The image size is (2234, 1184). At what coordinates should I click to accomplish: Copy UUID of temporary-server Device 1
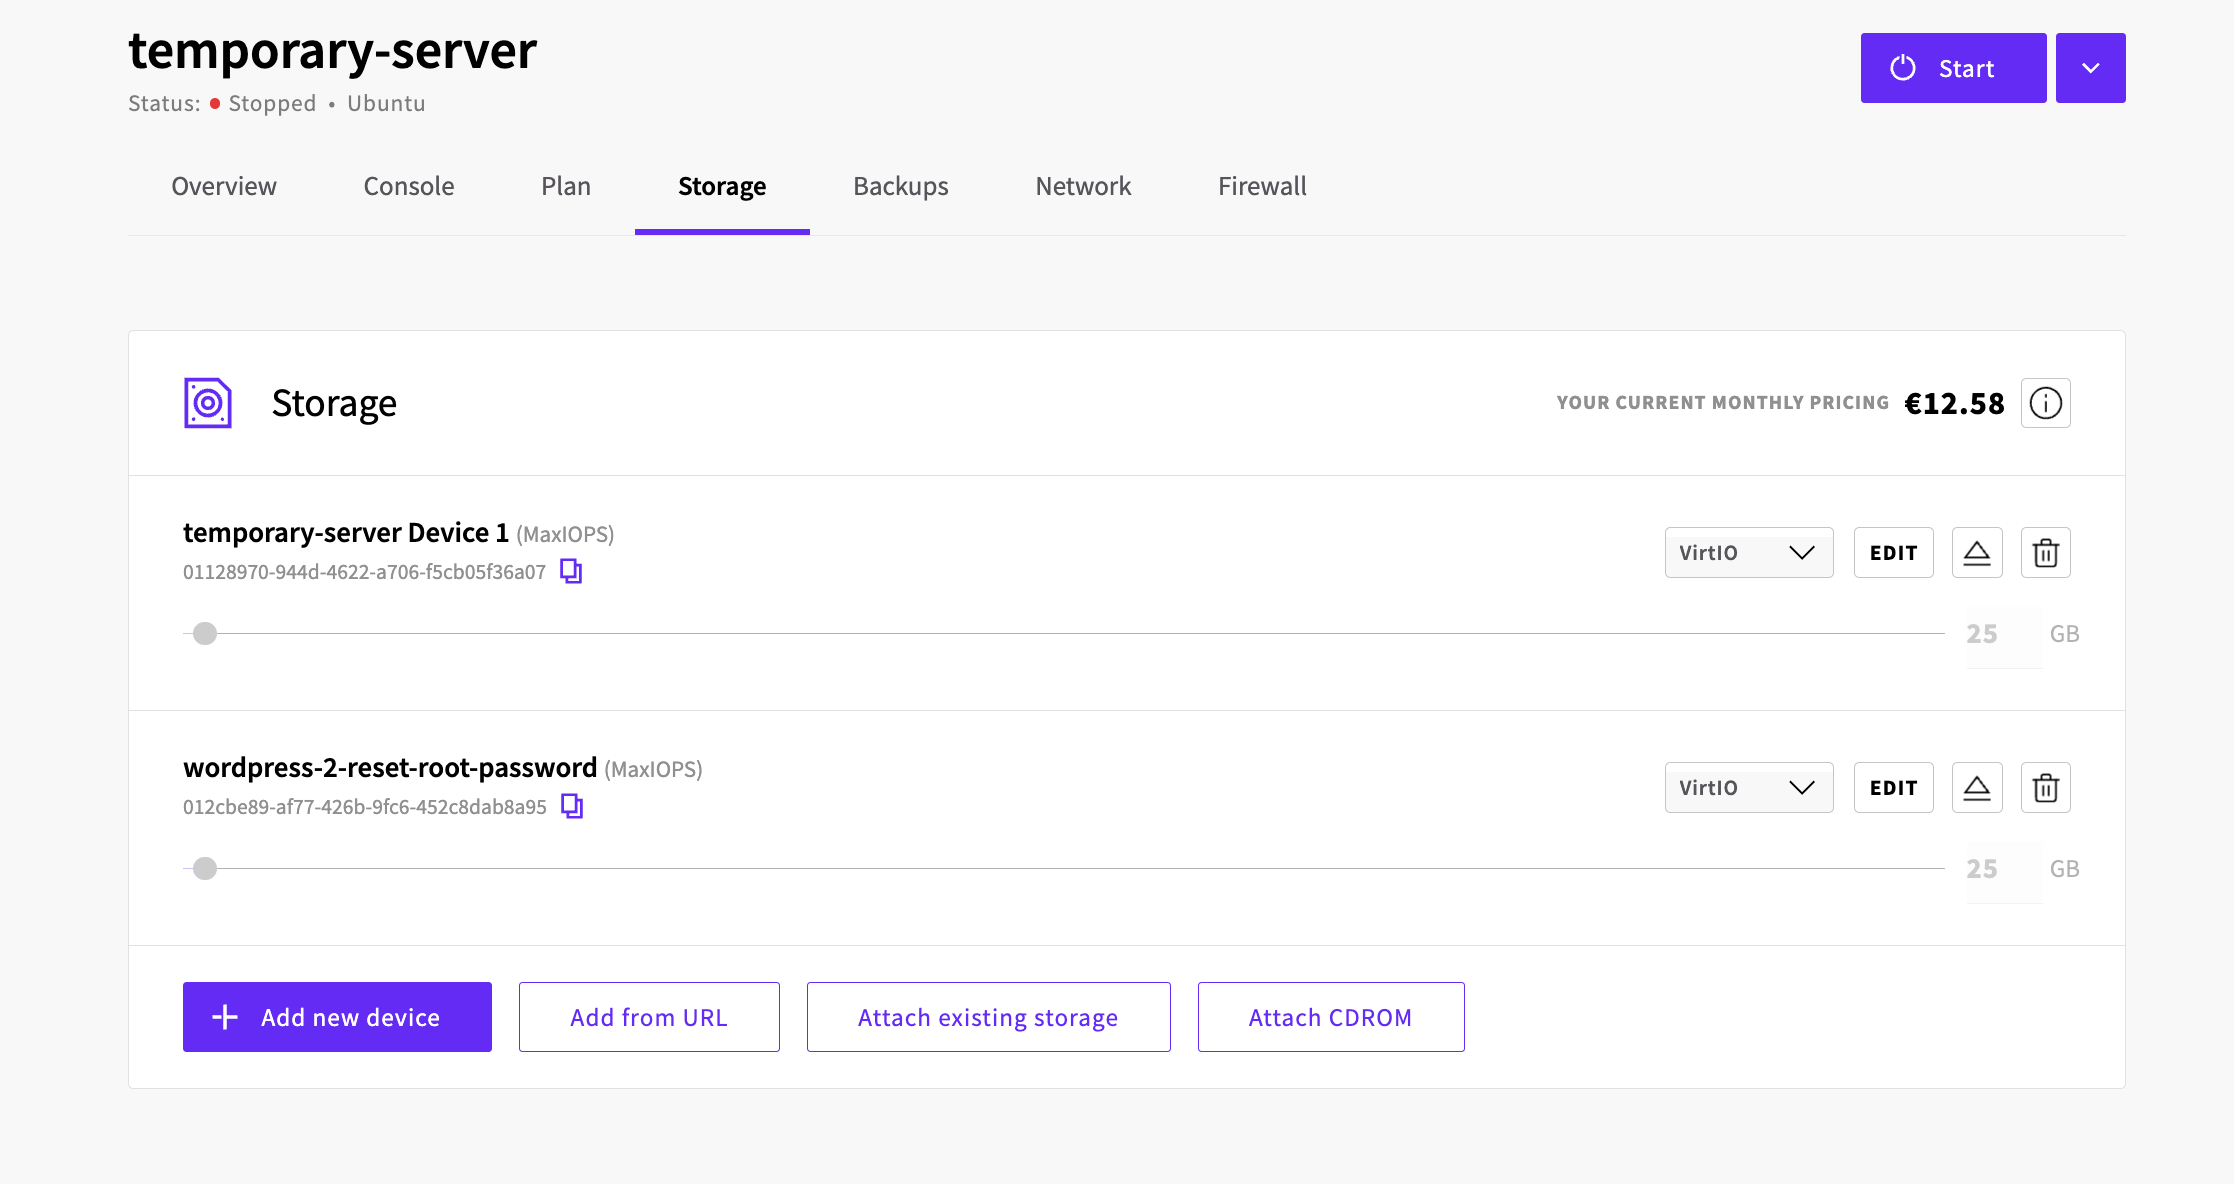click(571, 571)
